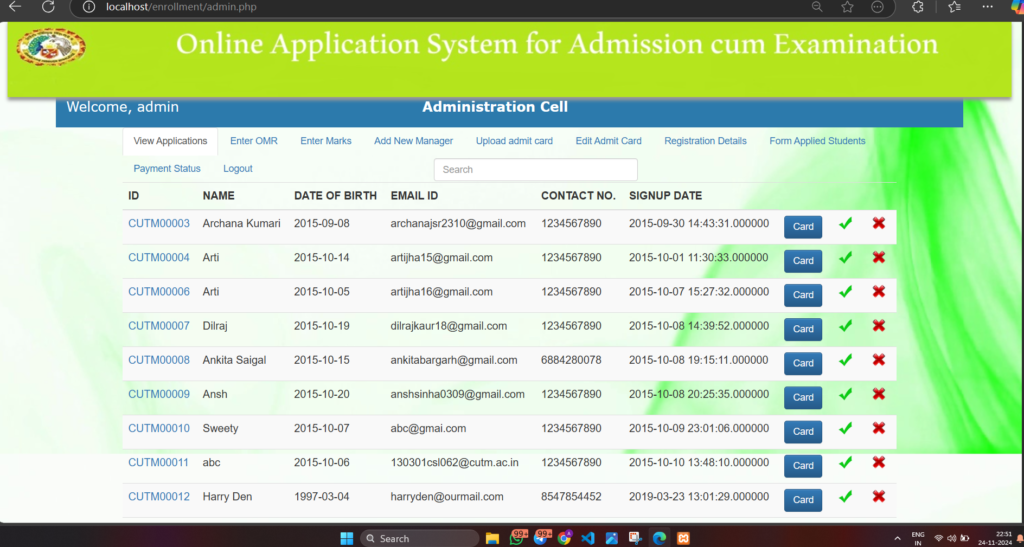
Task: Click red cross for Ankita Saigal
Action: (879, 360)
